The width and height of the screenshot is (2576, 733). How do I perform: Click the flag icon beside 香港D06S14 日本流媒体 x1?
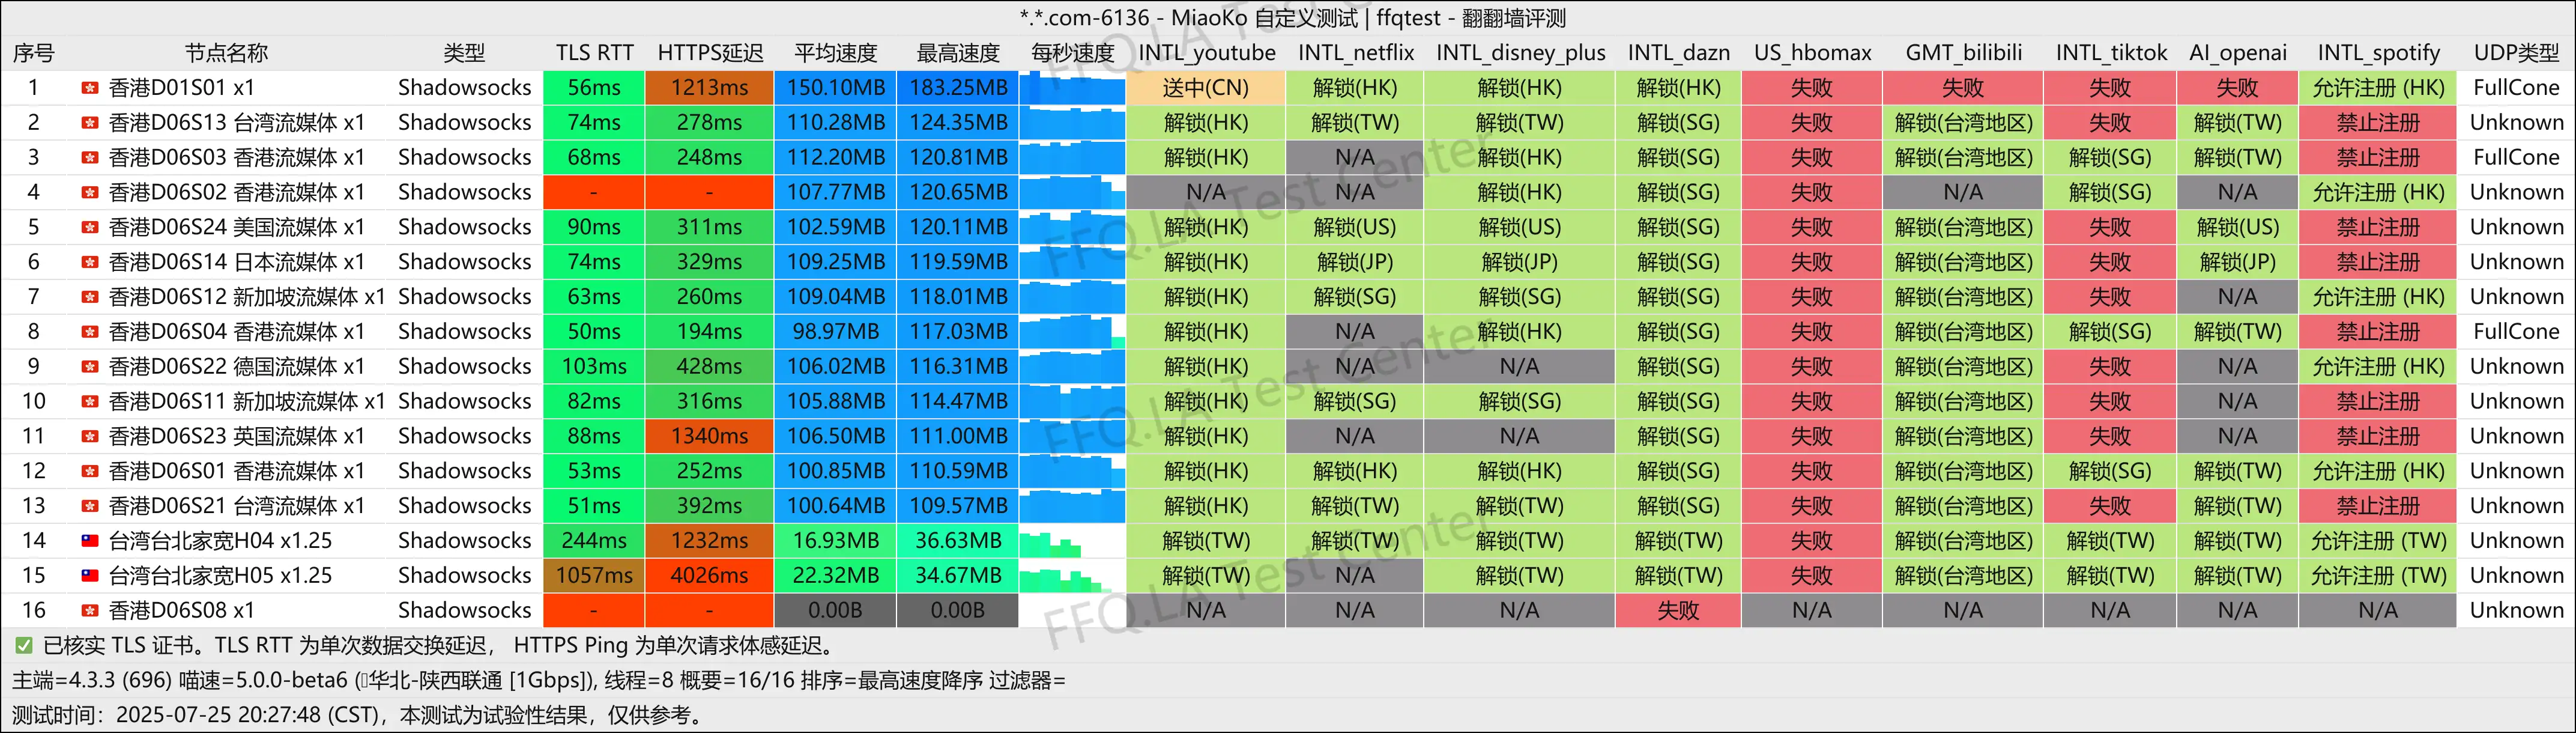click(89, 262)
